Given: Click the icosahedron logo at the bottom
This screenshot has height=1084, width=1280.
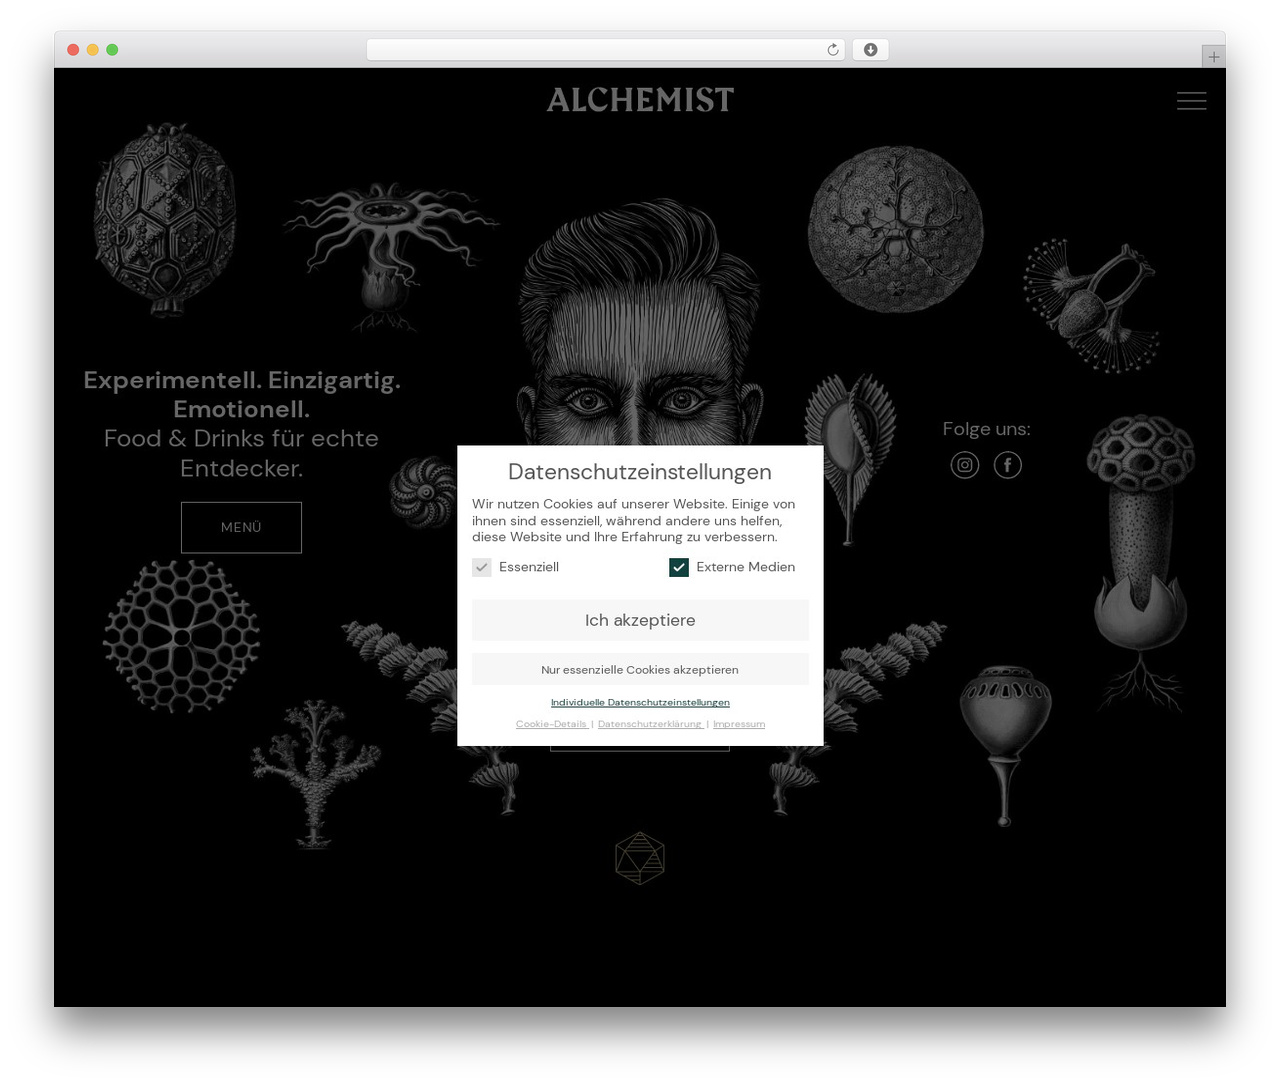Looking at the screenshot, I should pos(640,858).
